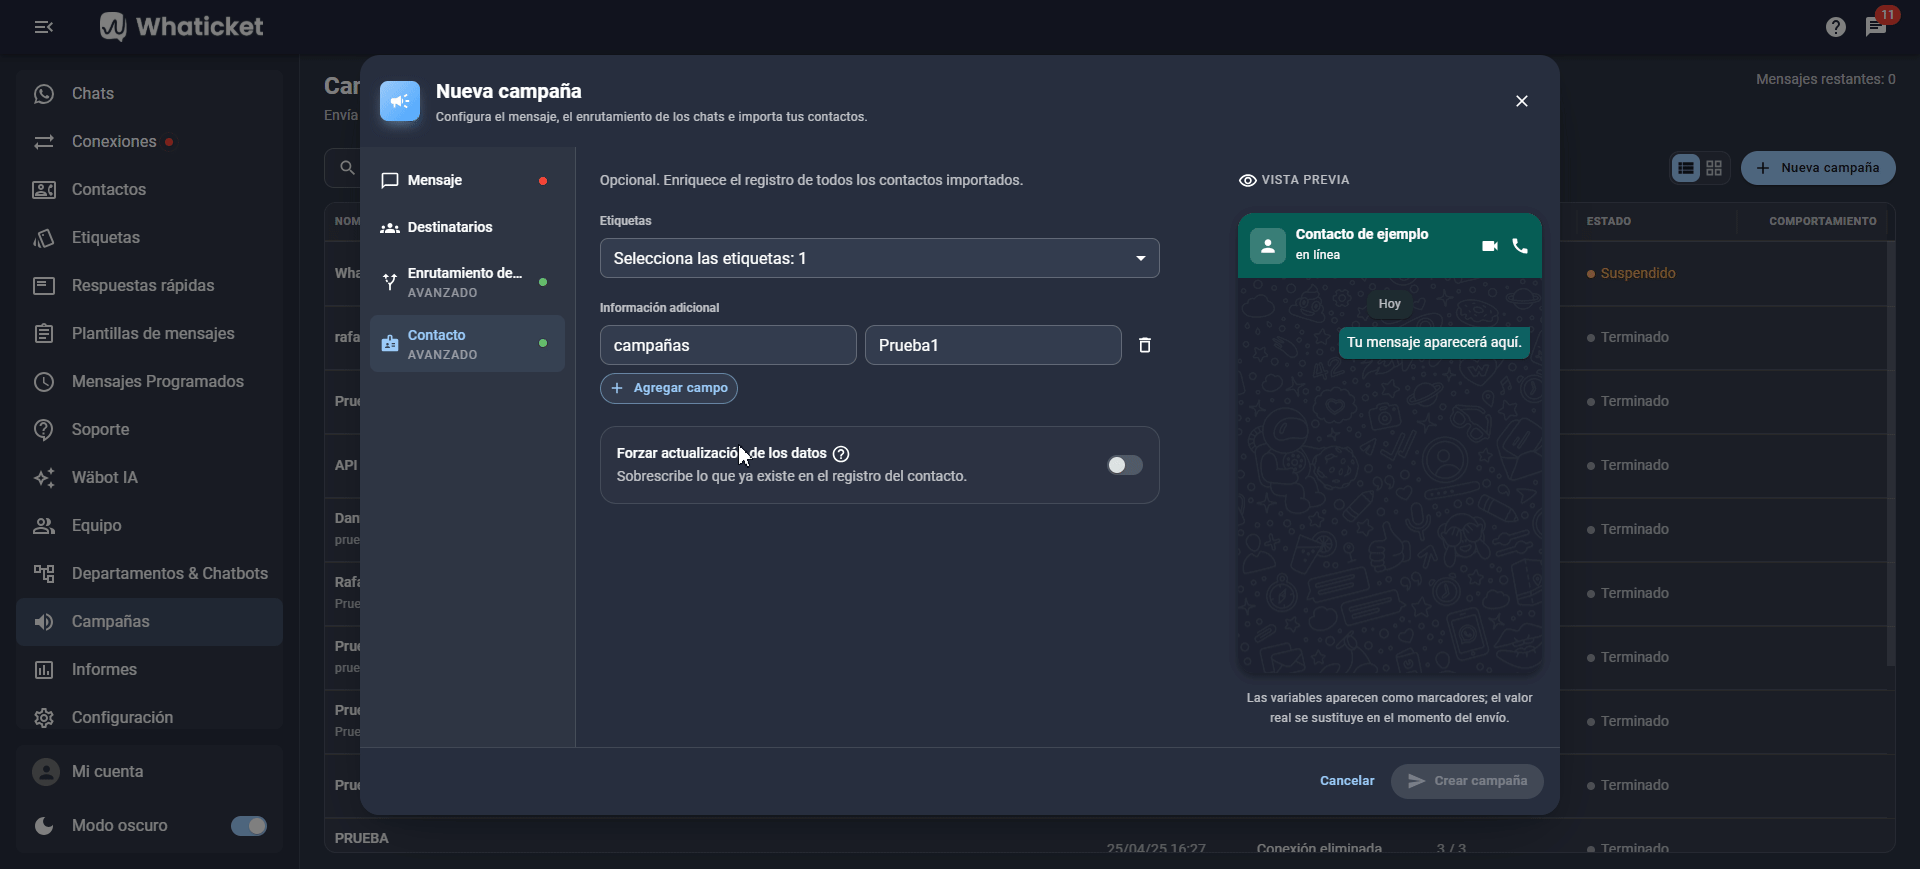Open Informes in the sidebar
Viewport: 1920px width, 869px height.
coord(150,670)
